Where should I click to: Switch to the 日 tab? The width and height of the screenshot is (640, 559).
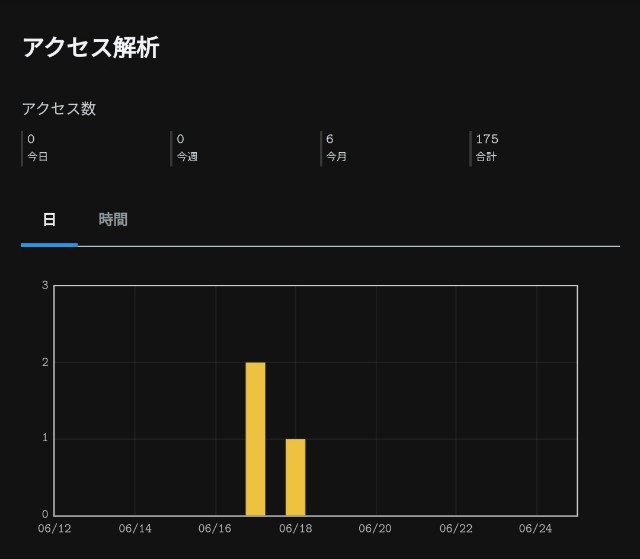[x=49, y=220]
